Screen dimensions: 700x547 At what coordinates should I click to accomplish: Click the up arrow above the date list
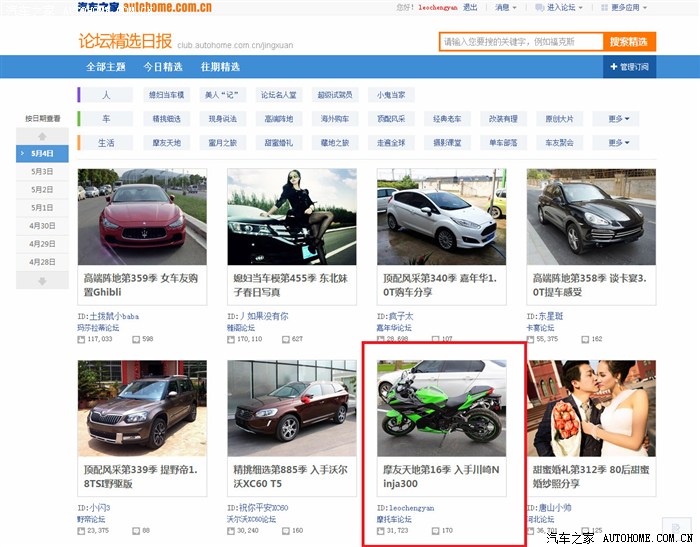click(42, 135)
